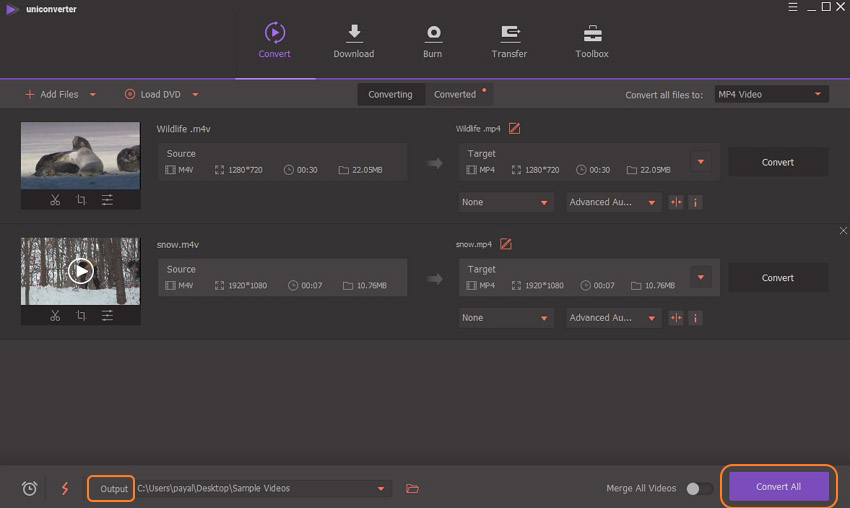Open subtitle None dropdown for snow video
Screen dimensions: 850x508
(505, 318)
